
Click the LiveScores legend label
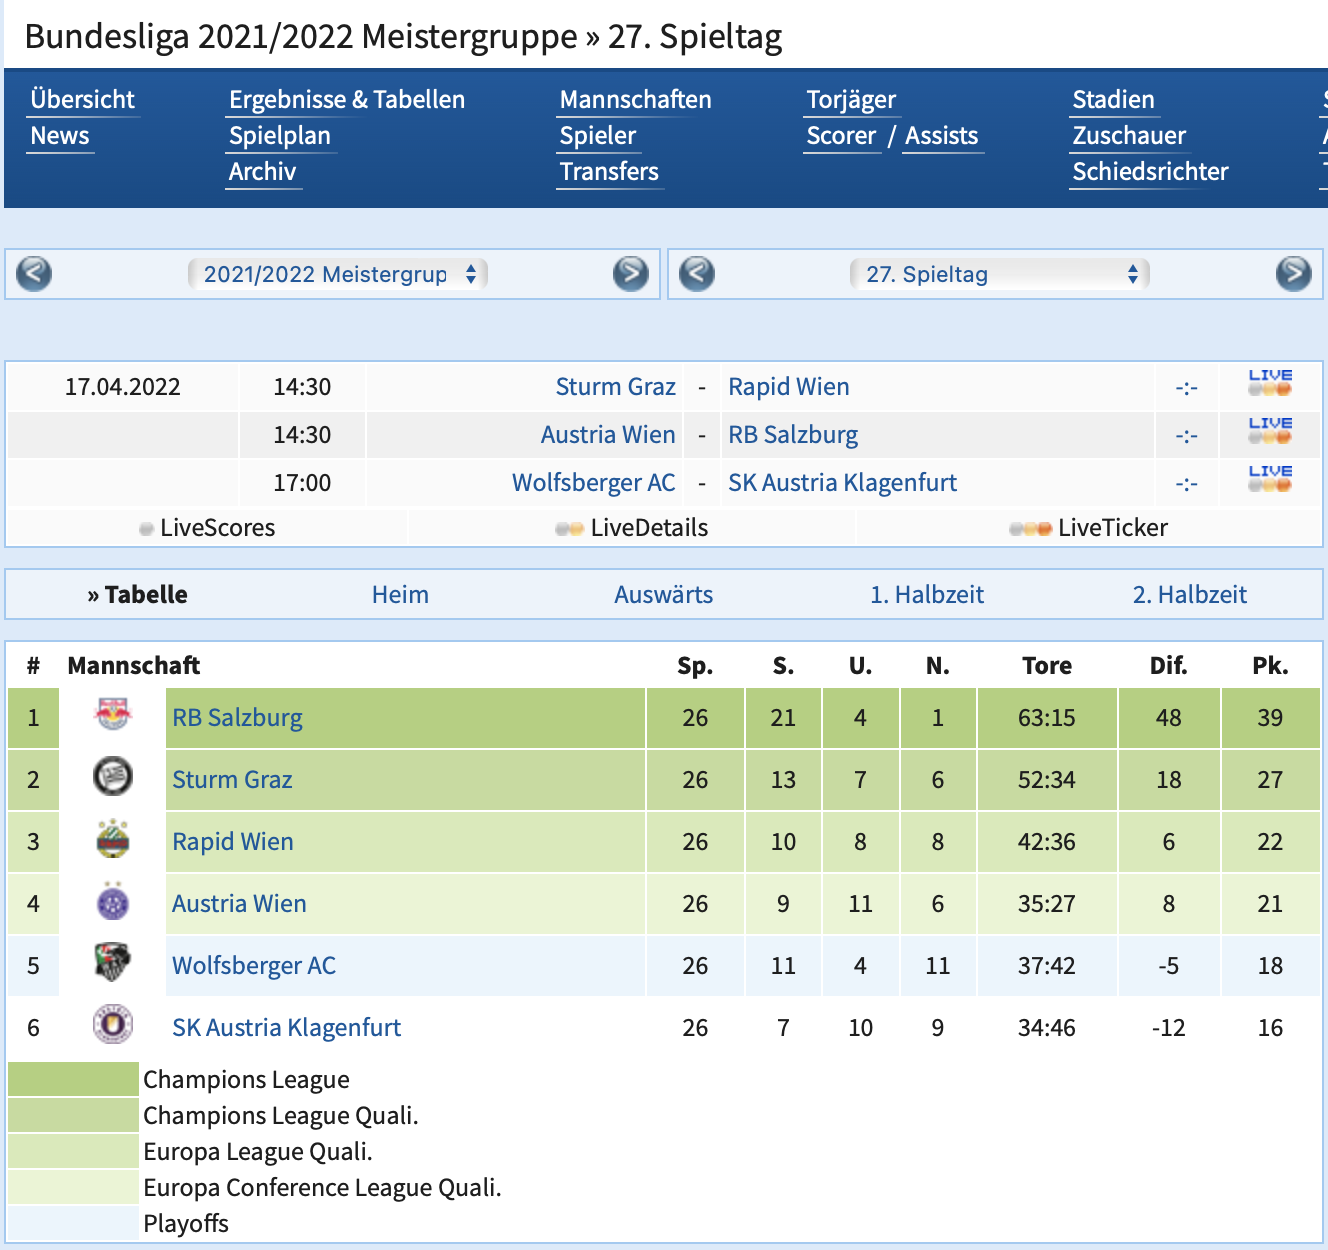[x=217, y=528]
